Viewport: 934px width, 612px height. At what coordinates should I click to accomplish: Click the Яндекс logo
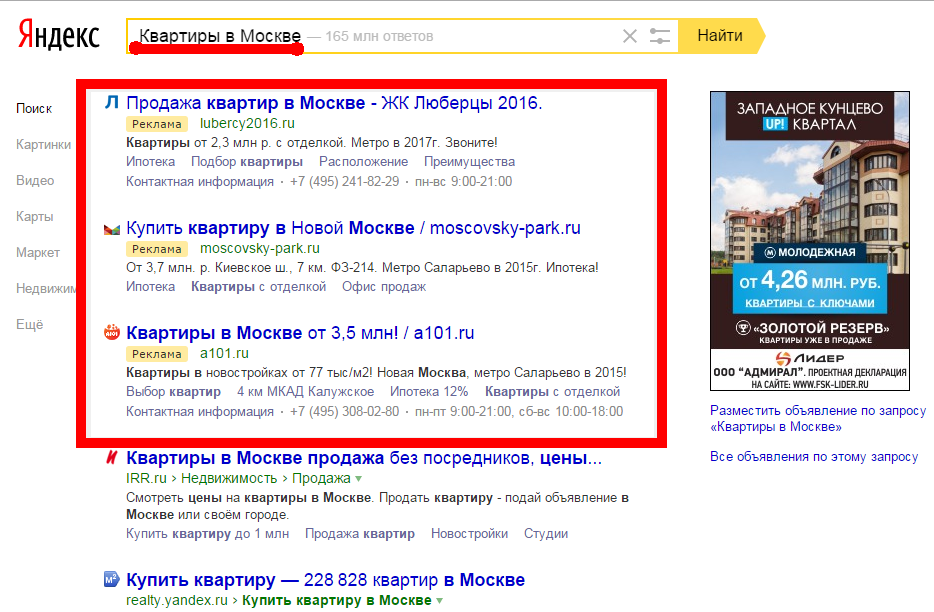[58, 36]
